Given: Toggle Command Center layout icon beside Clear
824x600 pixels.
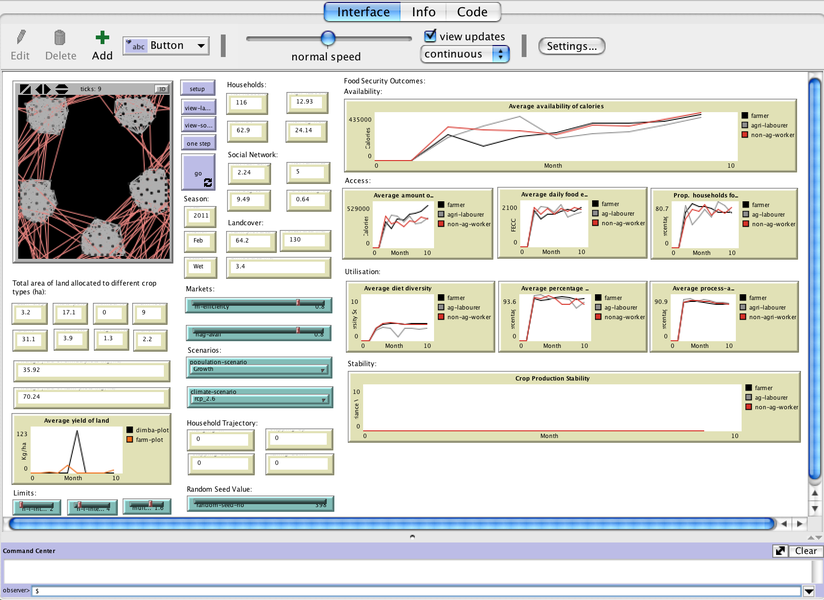Looking at the screenshot, I should pyautogui.click(x=780, y=551).
